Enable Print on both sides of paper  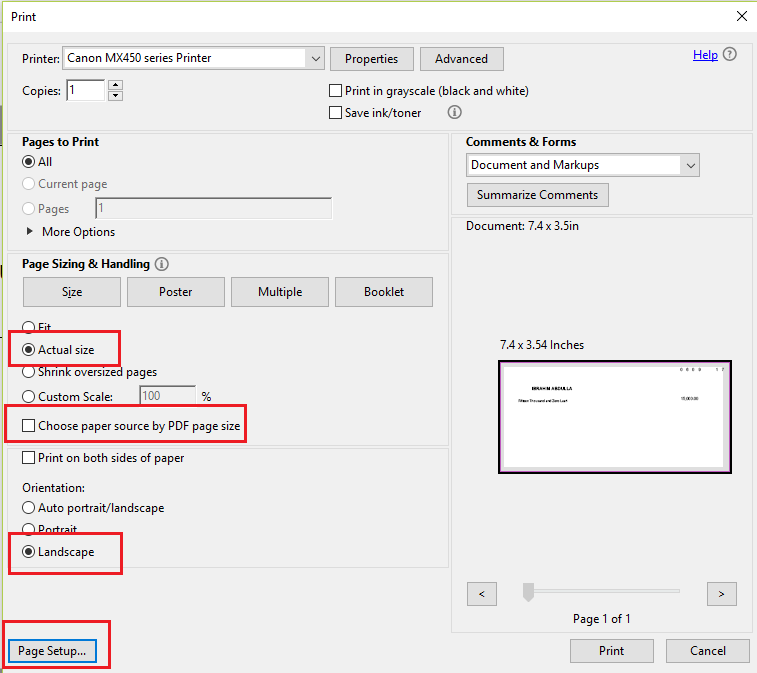point(29,458)
